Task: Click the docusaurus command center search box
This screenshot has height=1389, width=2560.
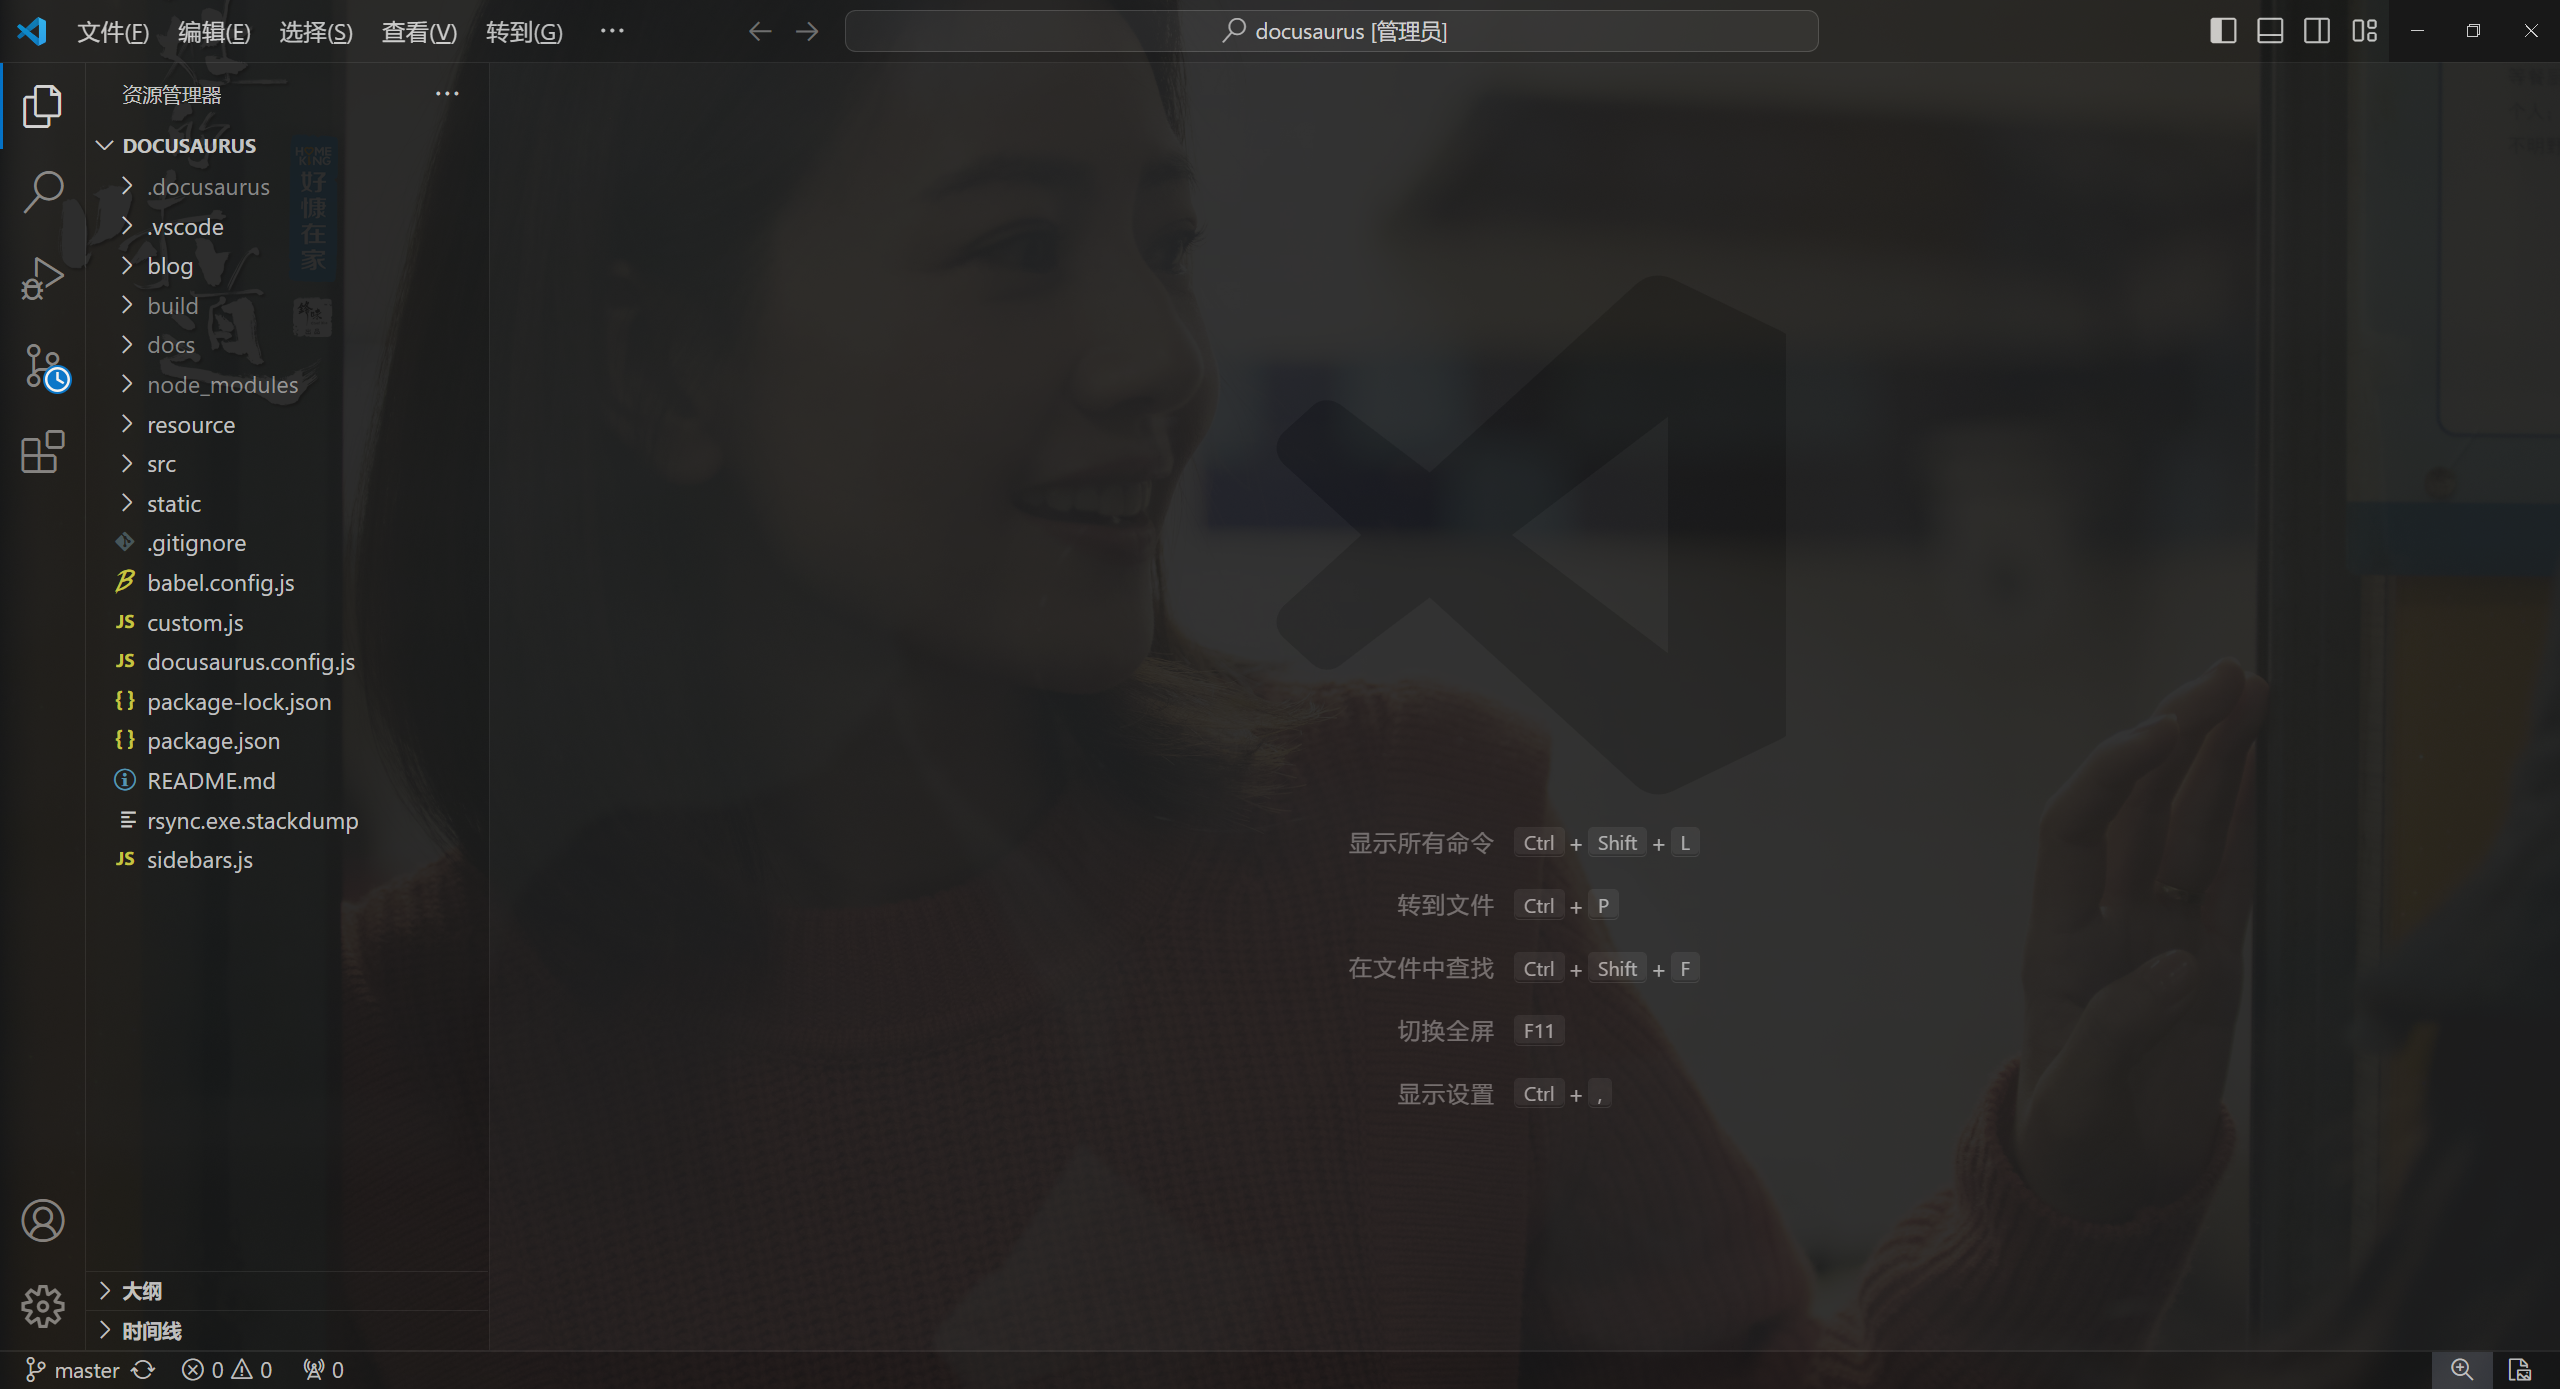Action: pos(1331,31)
